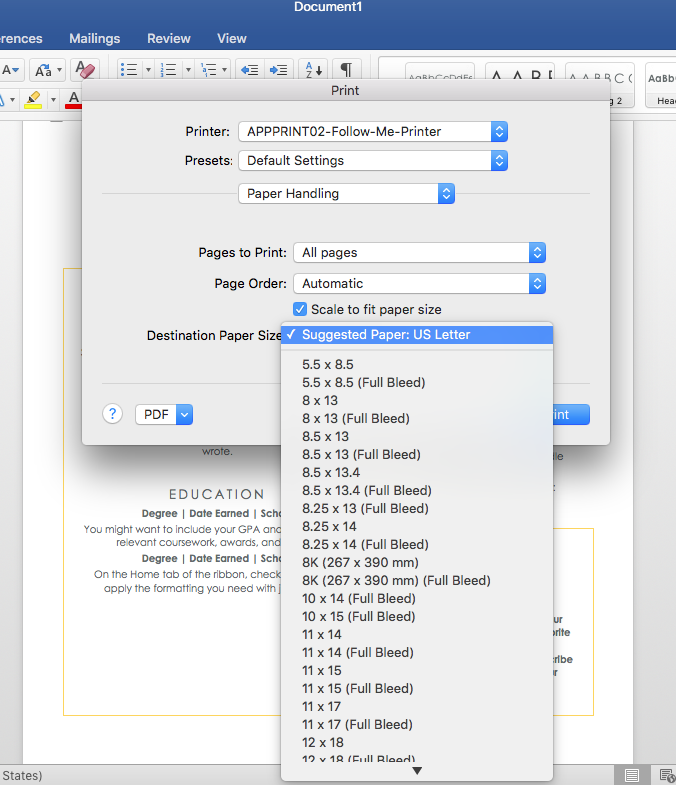Select 8.5 x 13.4 paper size

(417, 473)
